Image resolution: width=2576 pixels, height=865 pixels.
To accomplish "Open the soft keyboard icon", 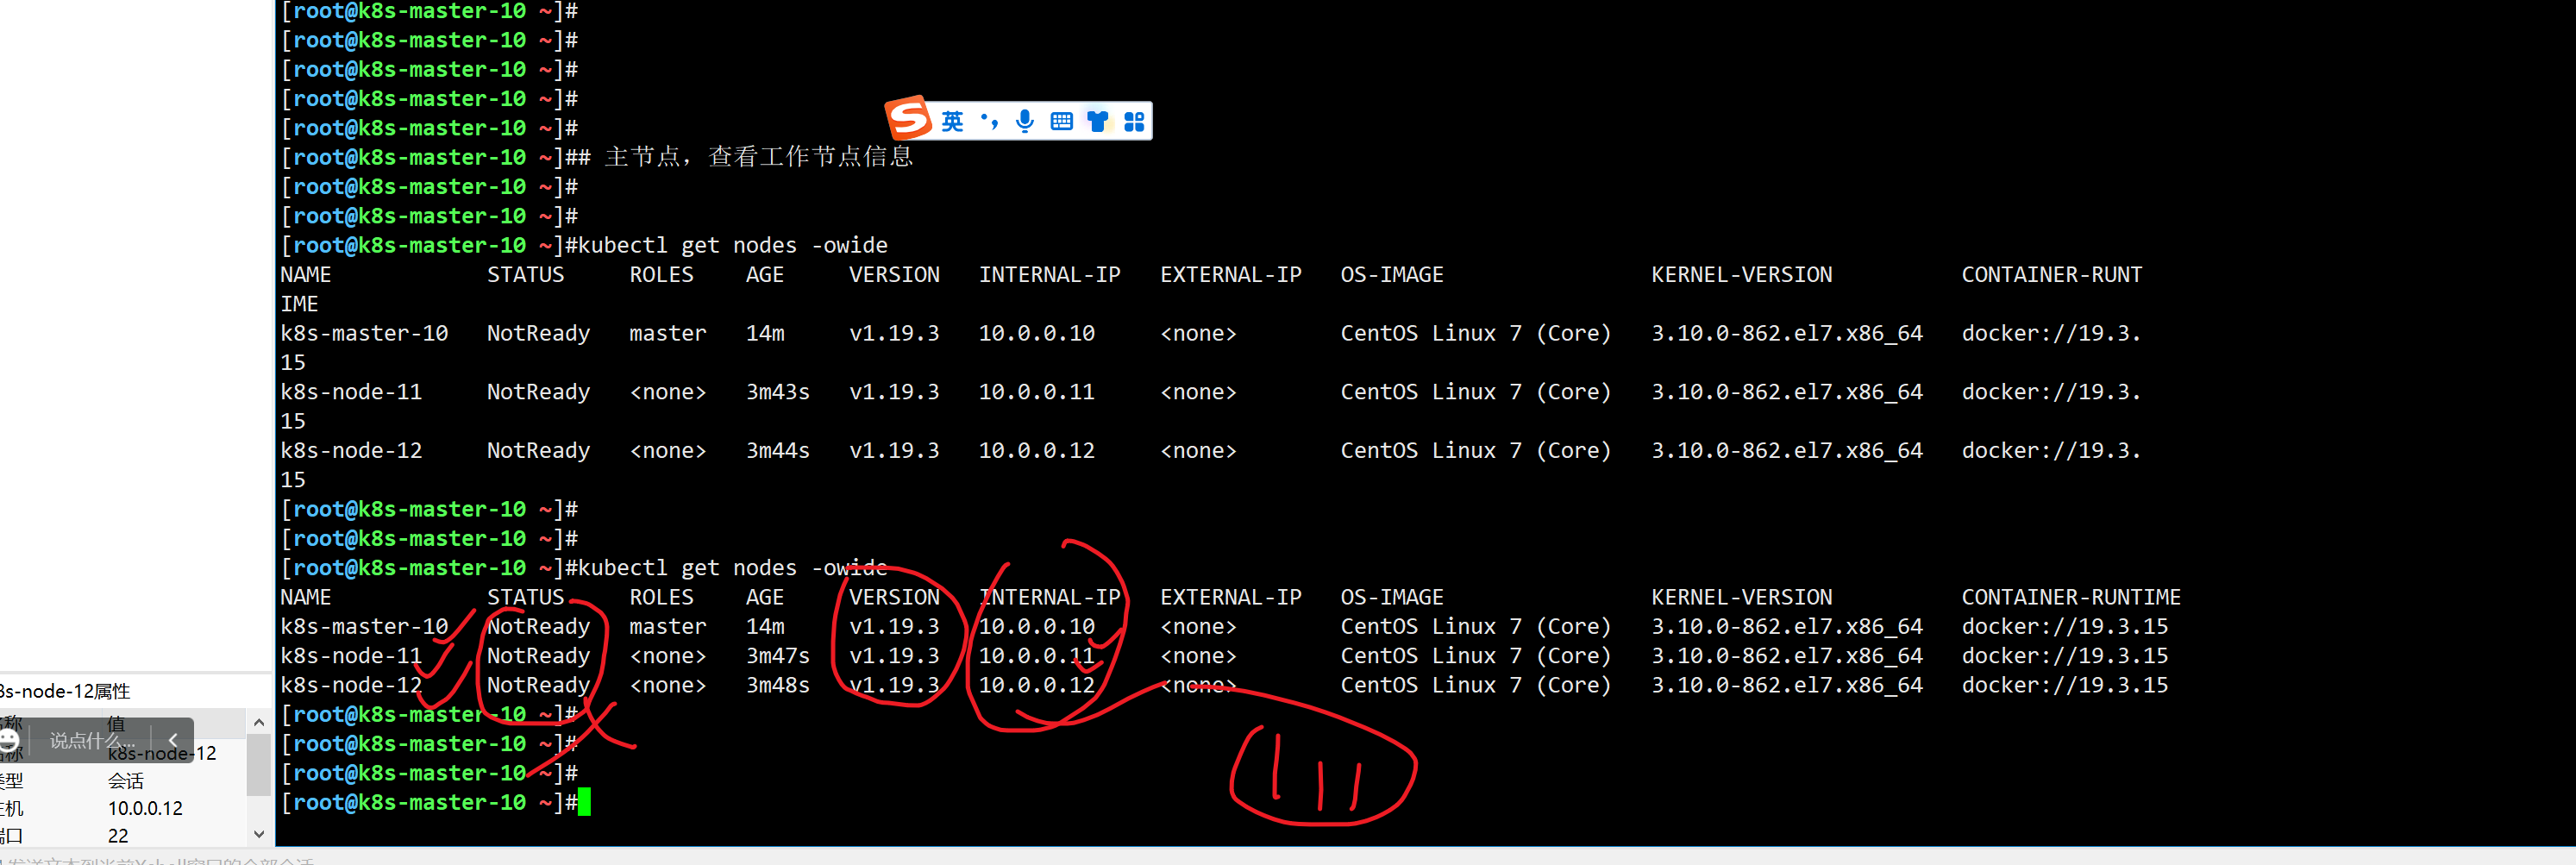I will tap(1061, 122).
